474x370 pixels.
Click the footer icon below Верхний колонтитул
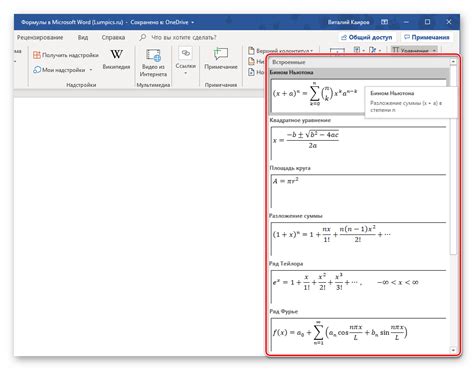(251, 61)
